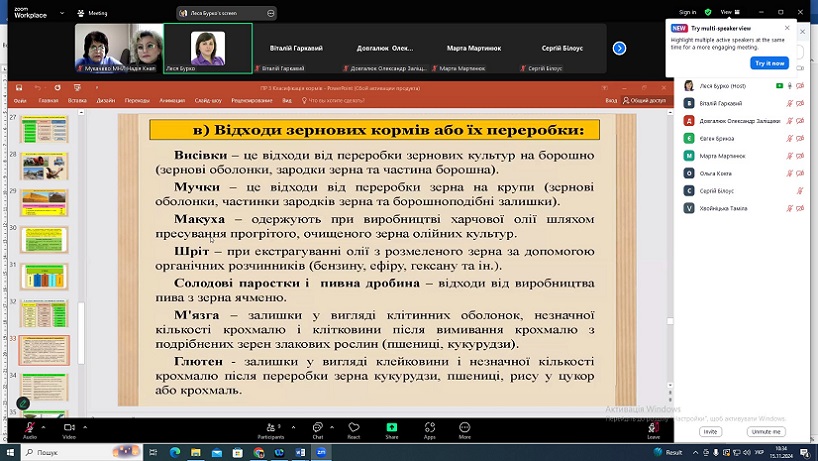Image resolution: width=818 pixels, height=461 pixels.
Task: Click the Undo icon in shared PowerPoint
Action: pos(38,88)
